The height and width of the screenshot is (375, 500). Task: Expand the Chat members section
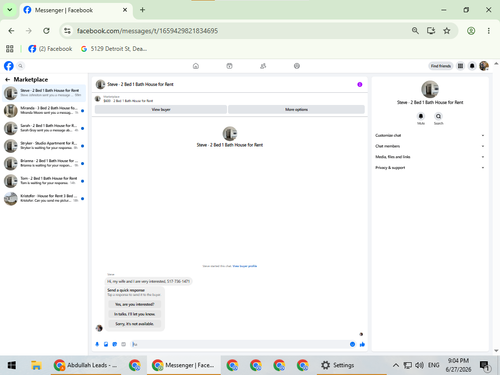tap(430, 146)
